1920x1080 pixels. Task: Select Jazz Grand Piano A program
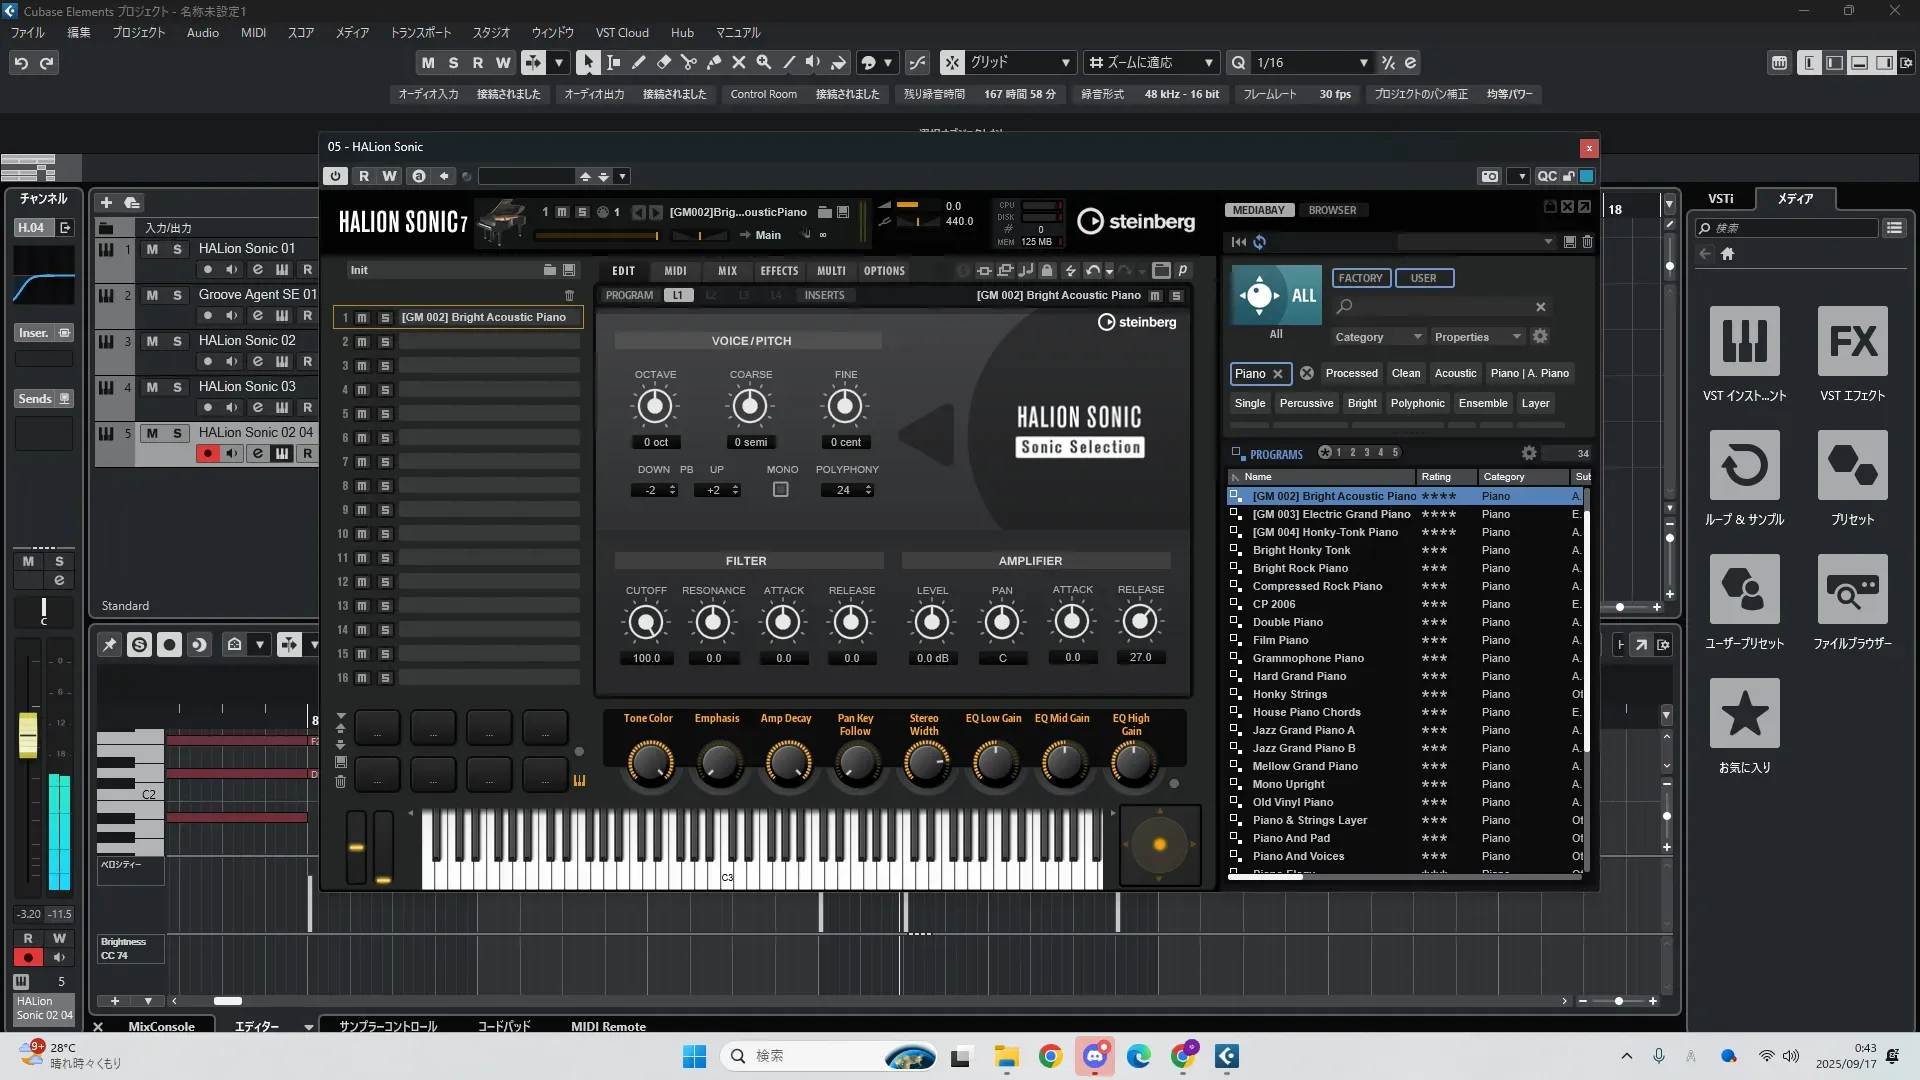point(1303,730)
